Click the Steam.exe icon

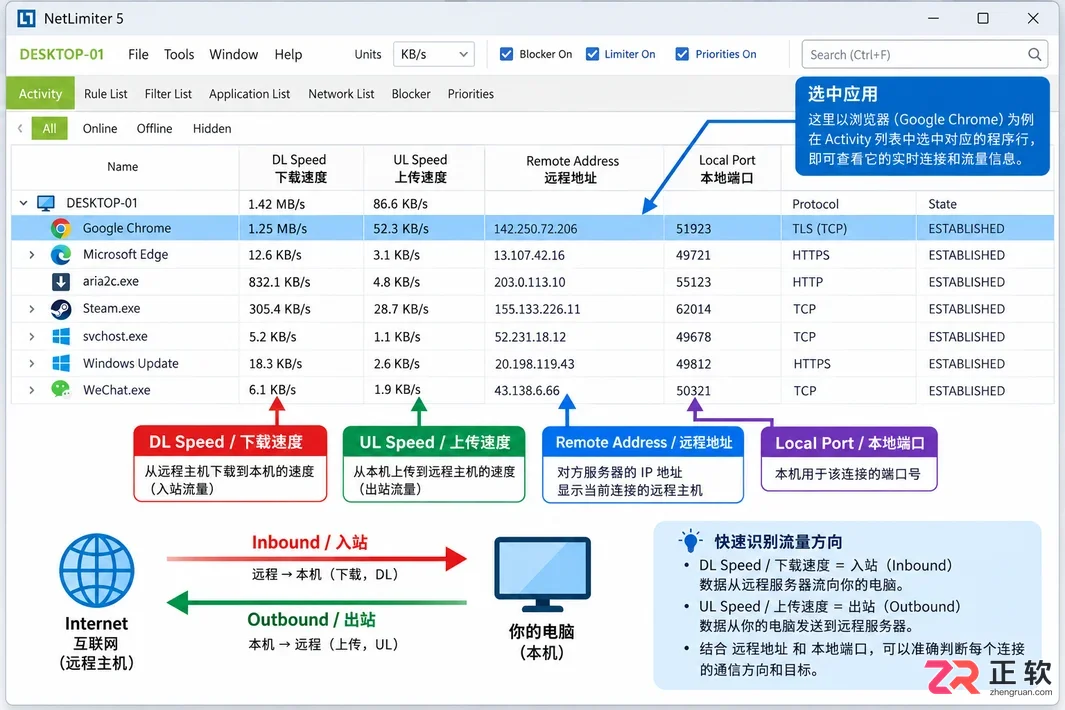point(61,309)
